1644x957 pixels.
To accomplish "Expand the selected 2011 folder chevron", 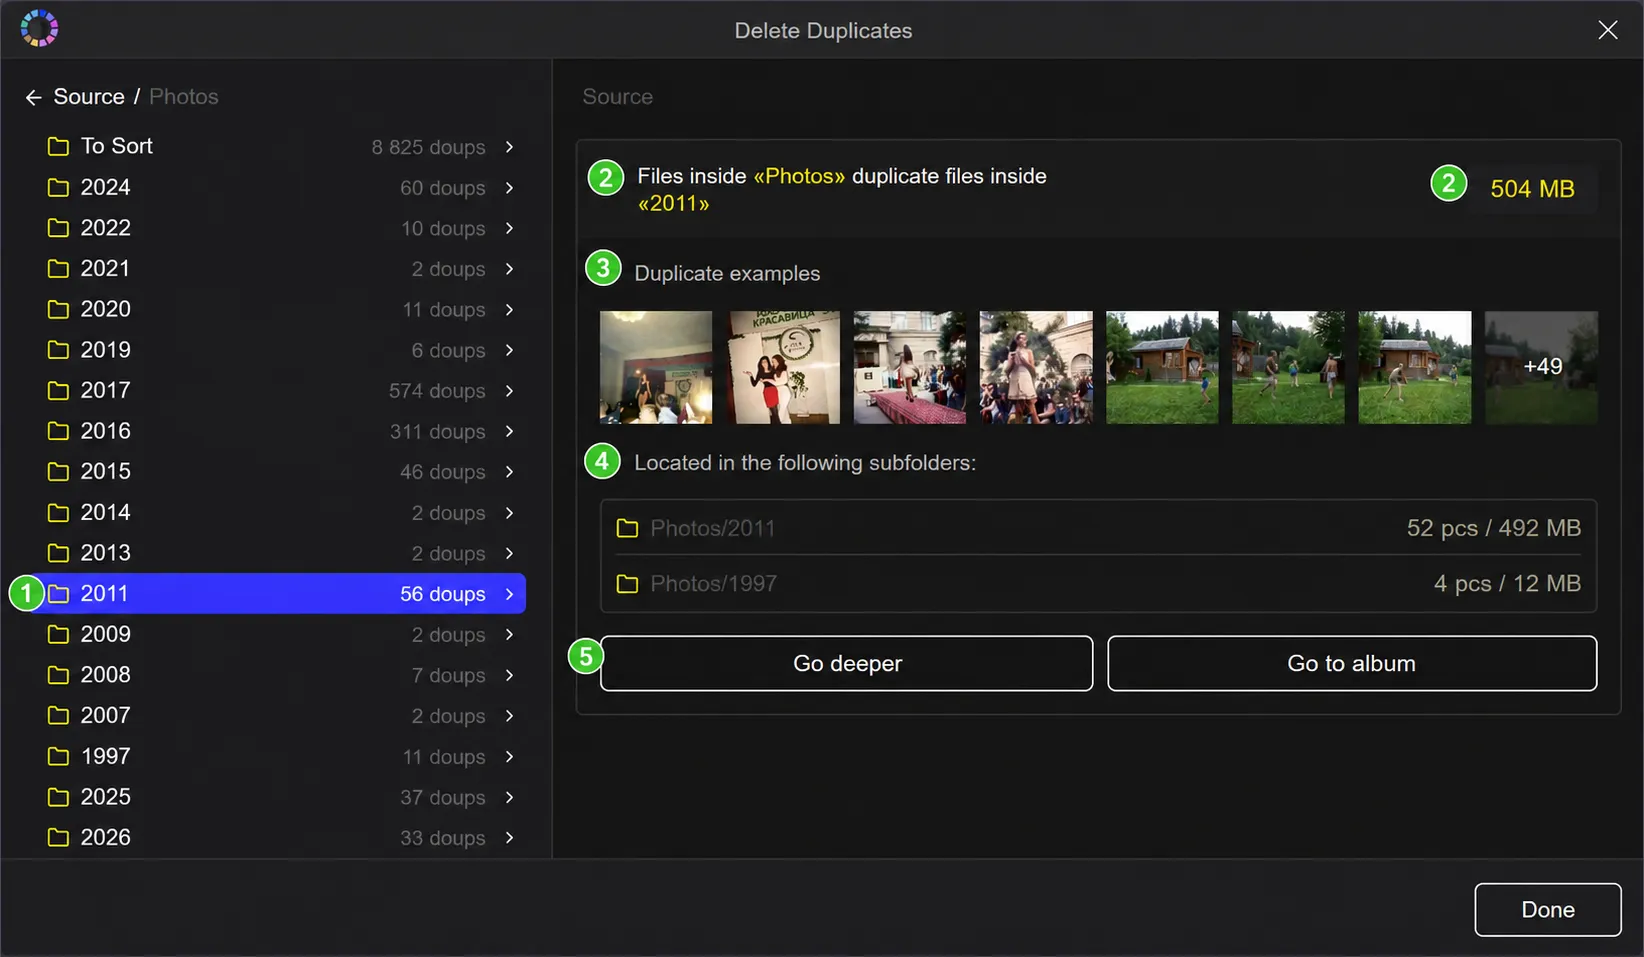I will [509, 594].
